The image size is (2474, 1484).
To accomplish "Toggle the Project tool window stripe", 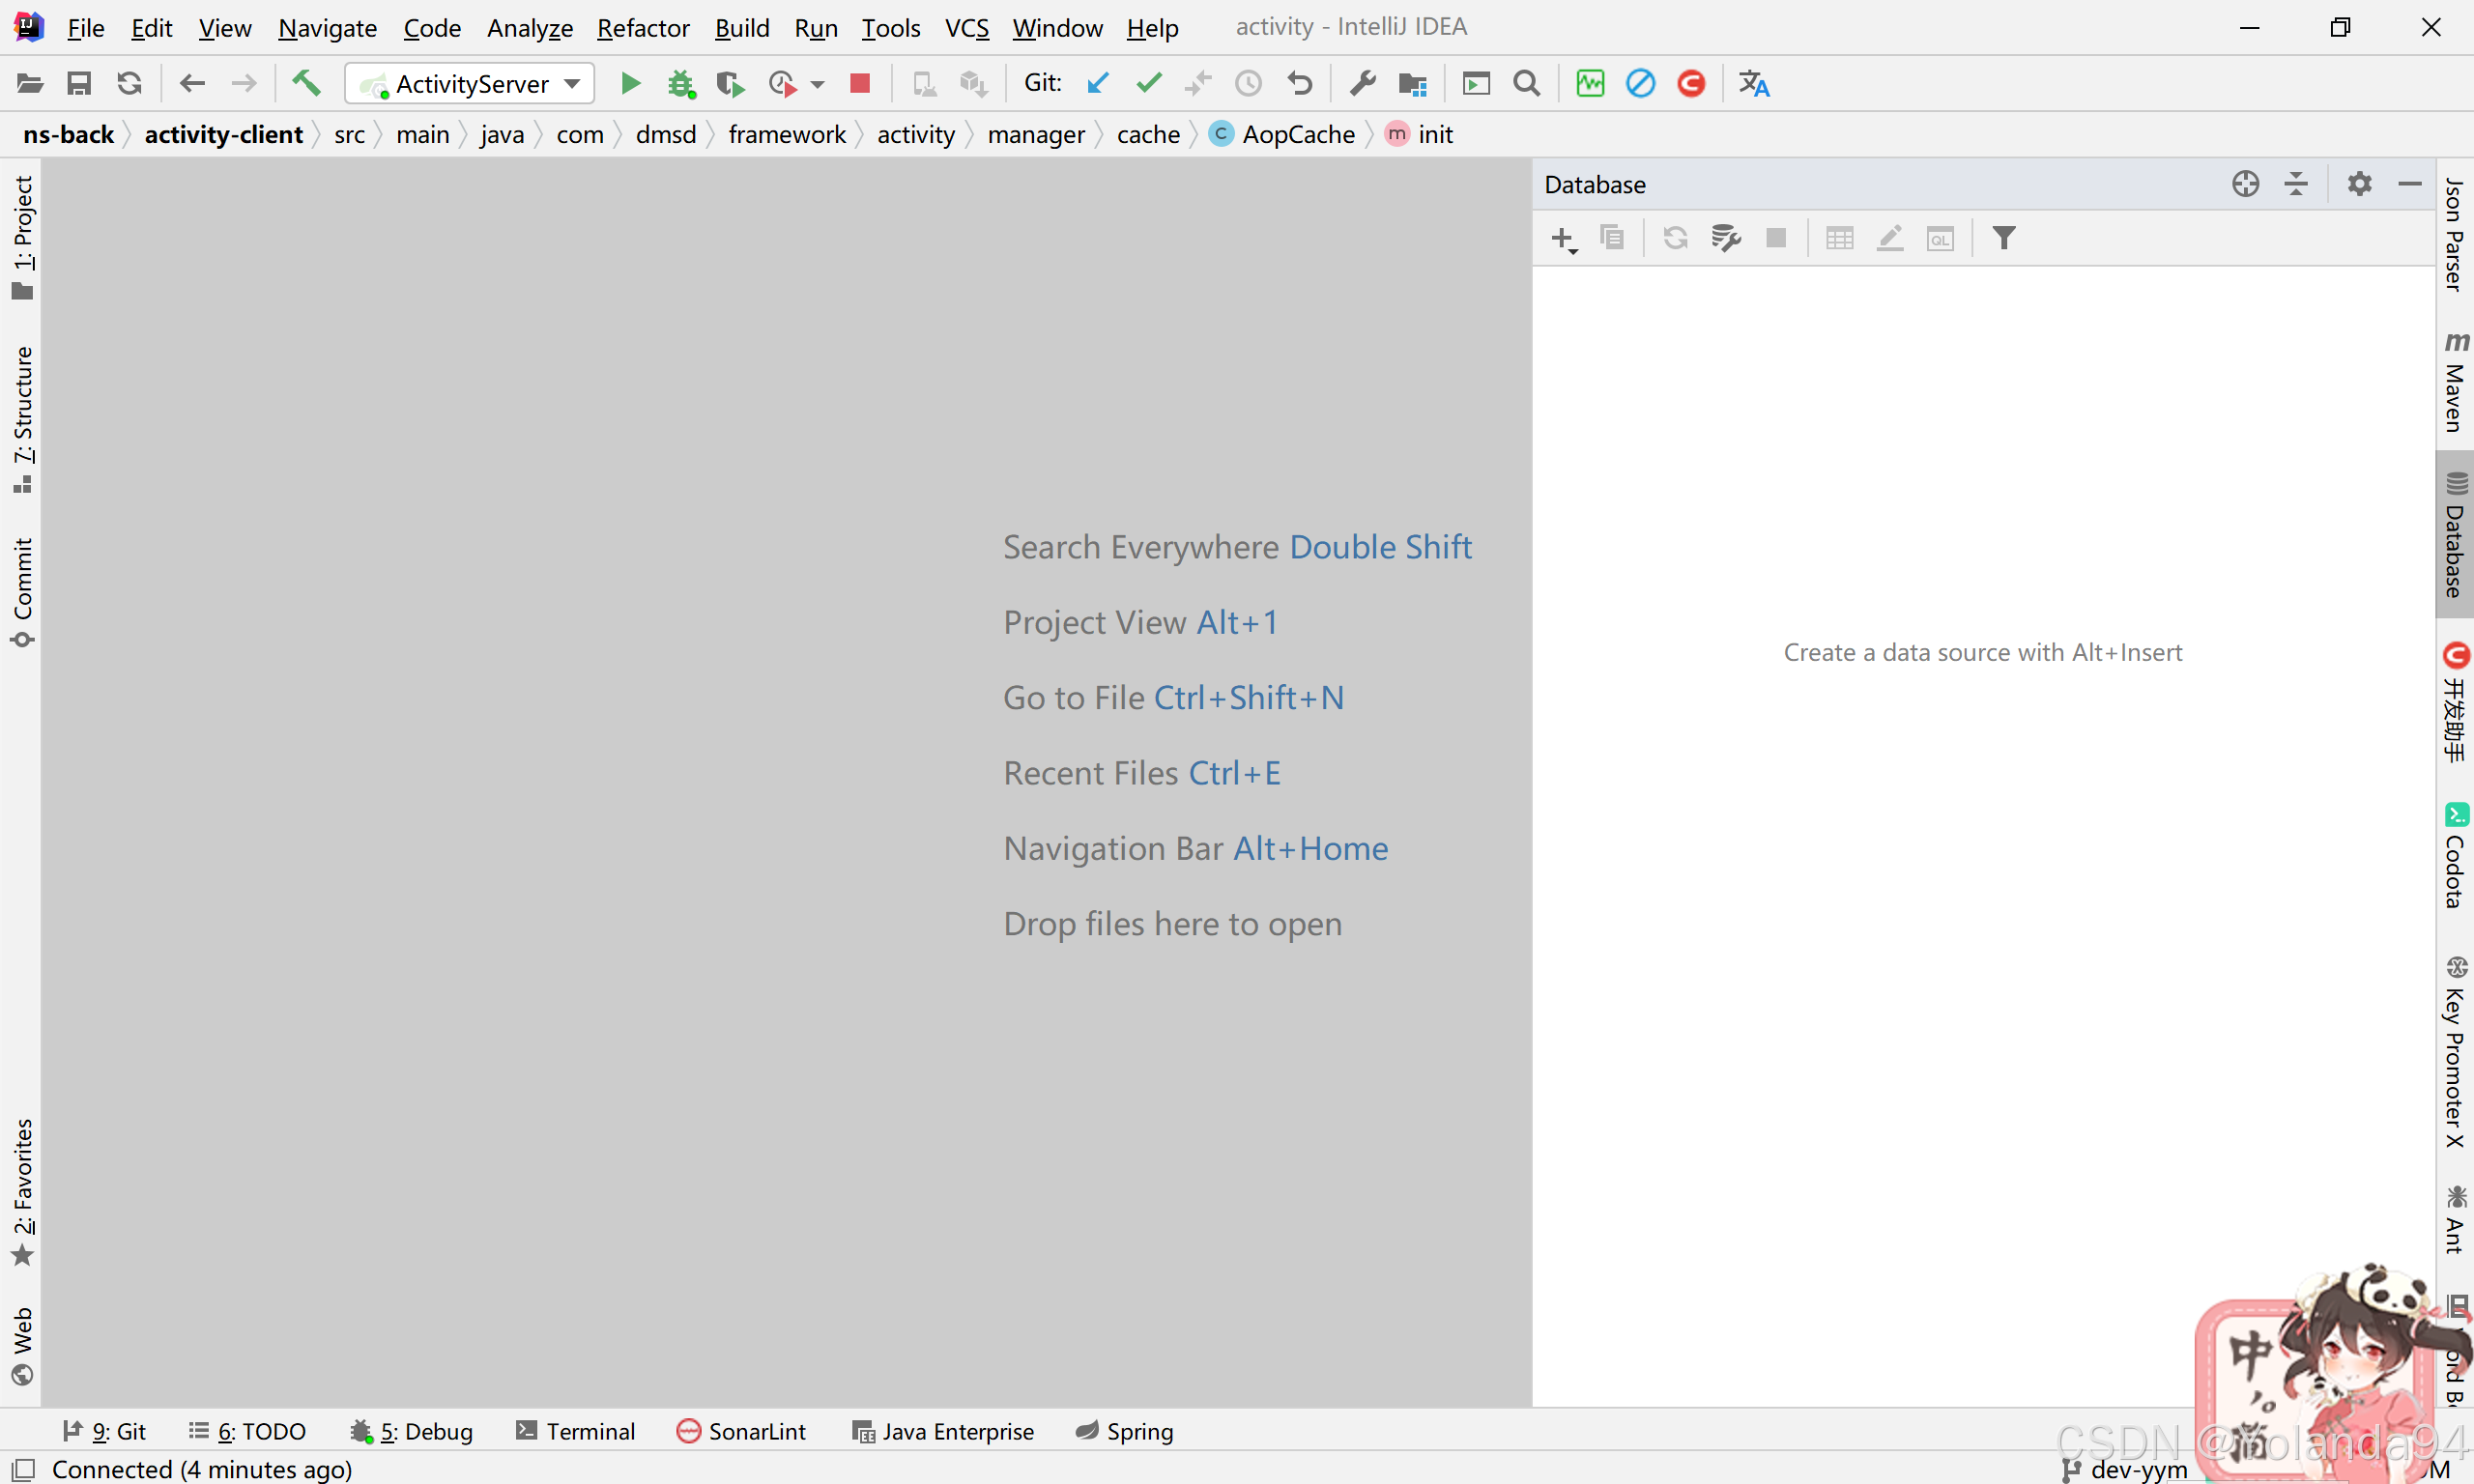I will 22,236.
